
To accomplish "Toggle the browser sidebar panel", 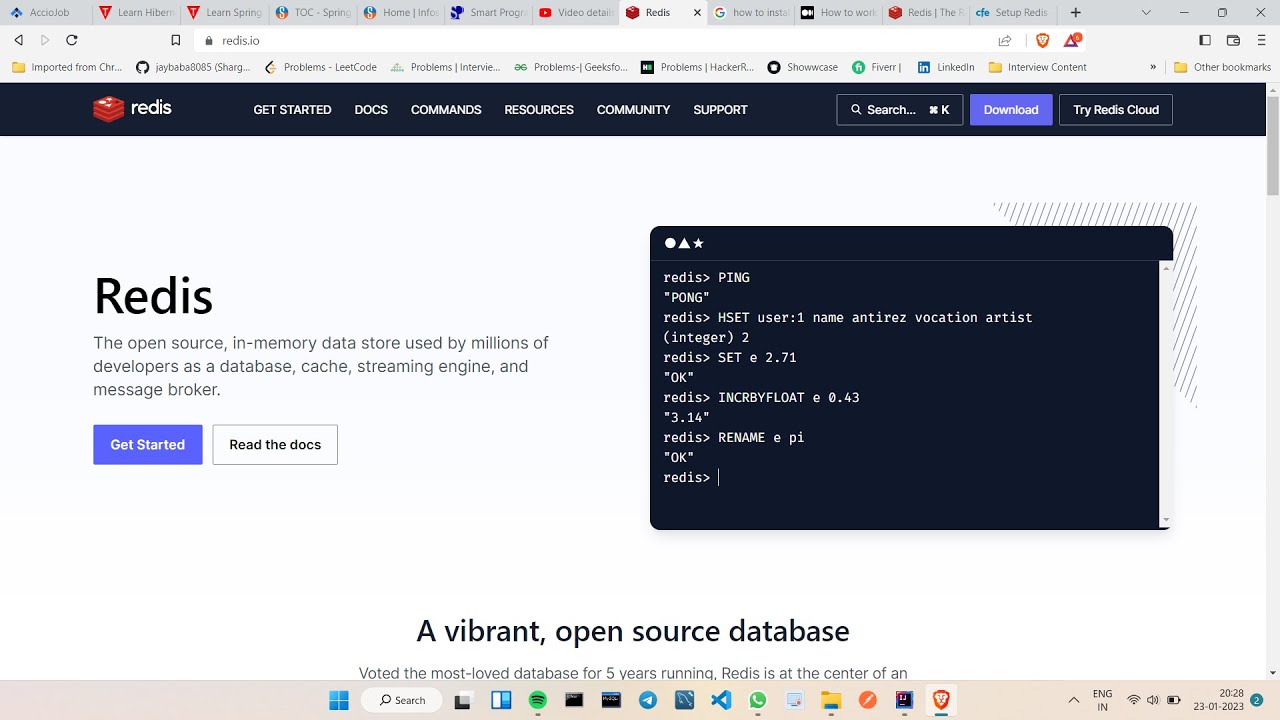I will click(x=1205, y=40).
